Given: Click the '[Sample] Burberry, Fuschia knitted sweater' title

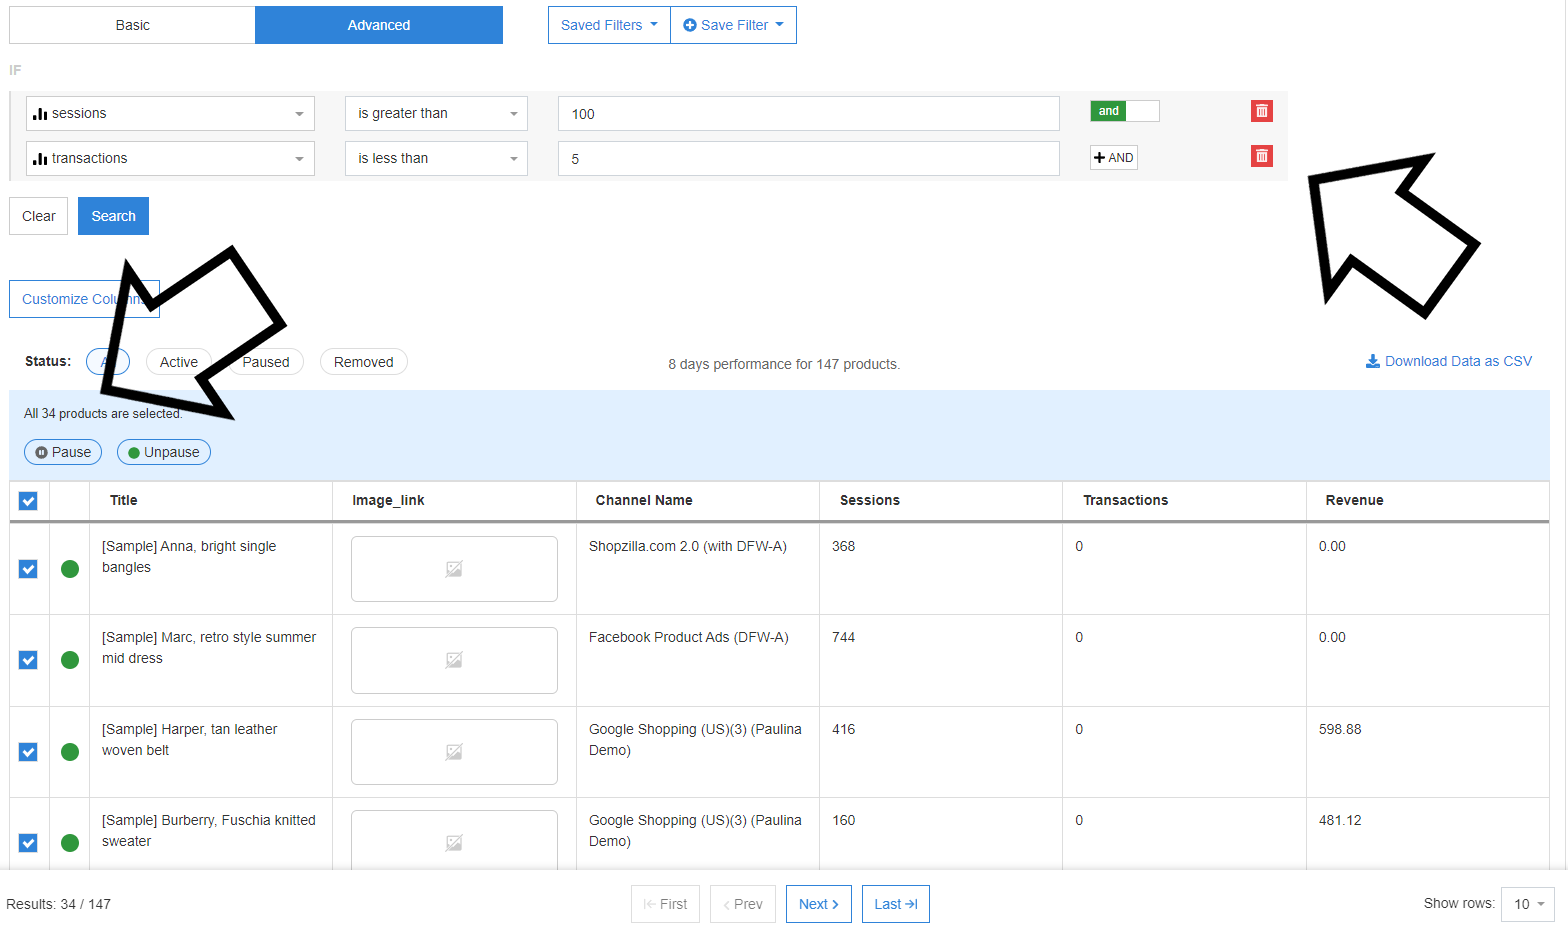Looking at the screenshot, I should coord(209,831).
